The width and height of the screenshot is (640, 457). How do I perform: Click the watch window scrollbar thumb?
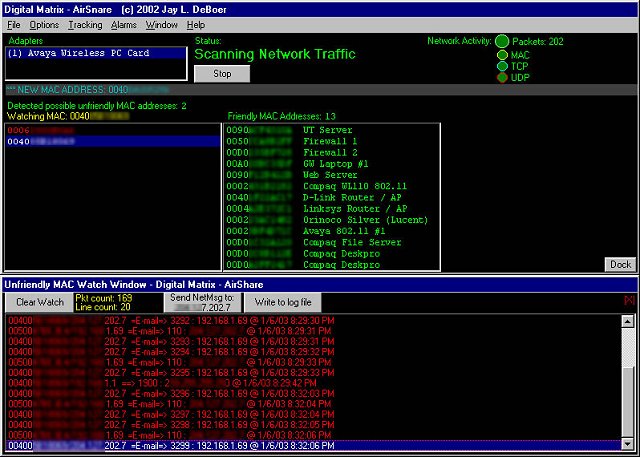pyautogui.click(x=628, y=402)
